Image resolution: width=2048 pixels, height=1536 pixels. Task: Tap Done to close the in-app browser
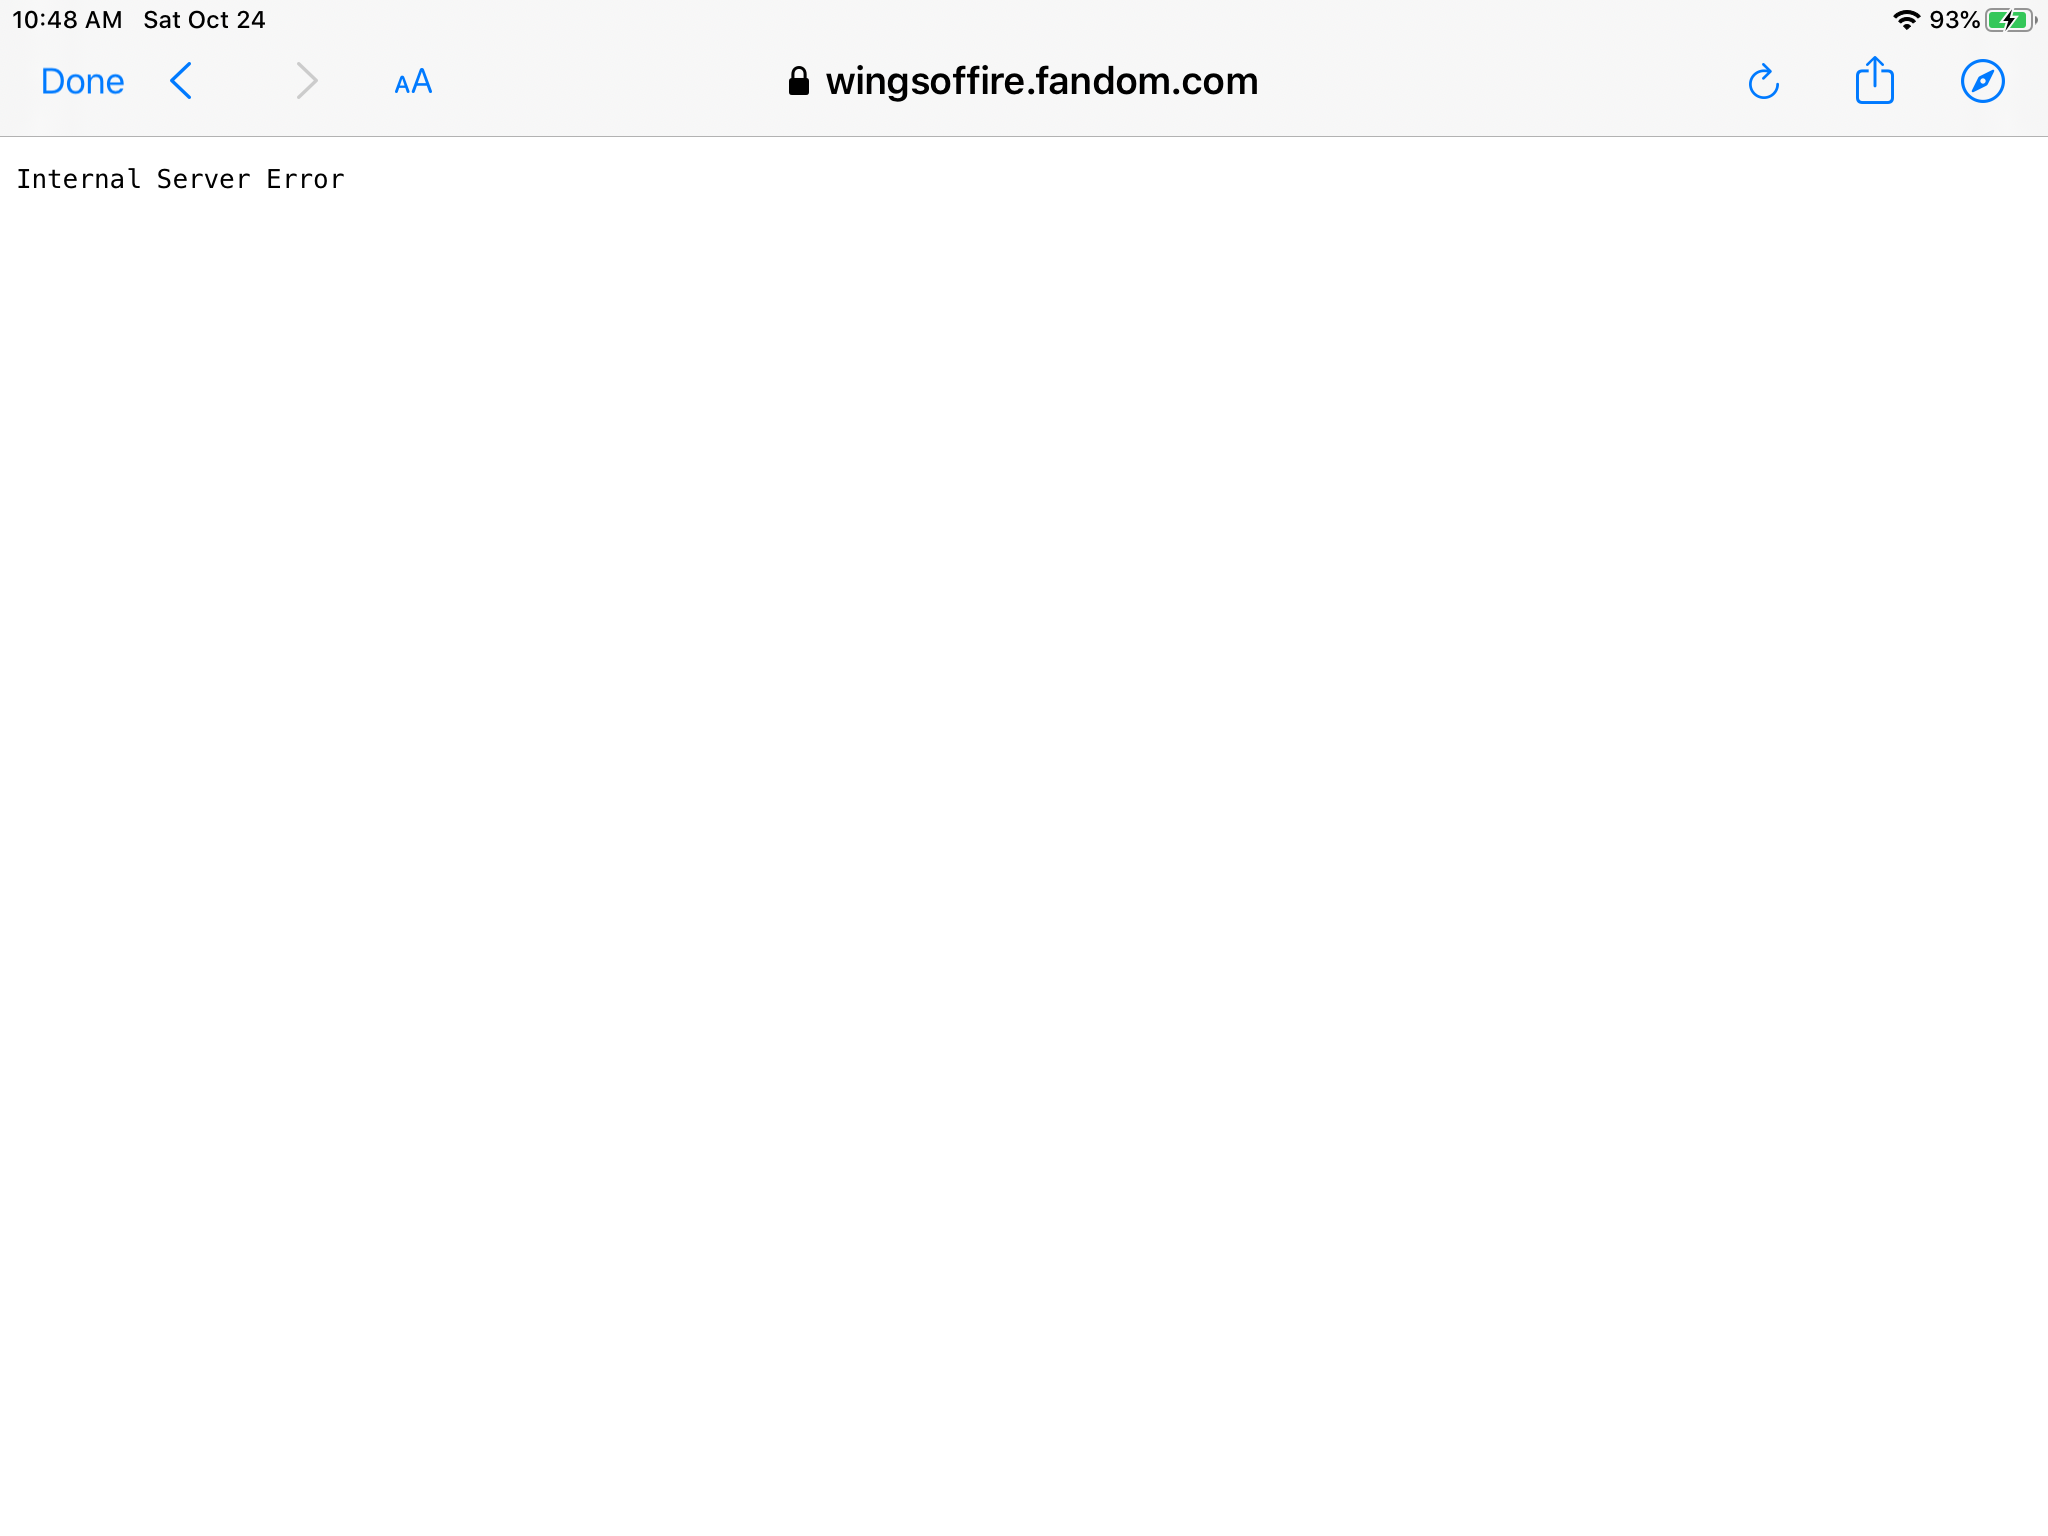point(82,81)
